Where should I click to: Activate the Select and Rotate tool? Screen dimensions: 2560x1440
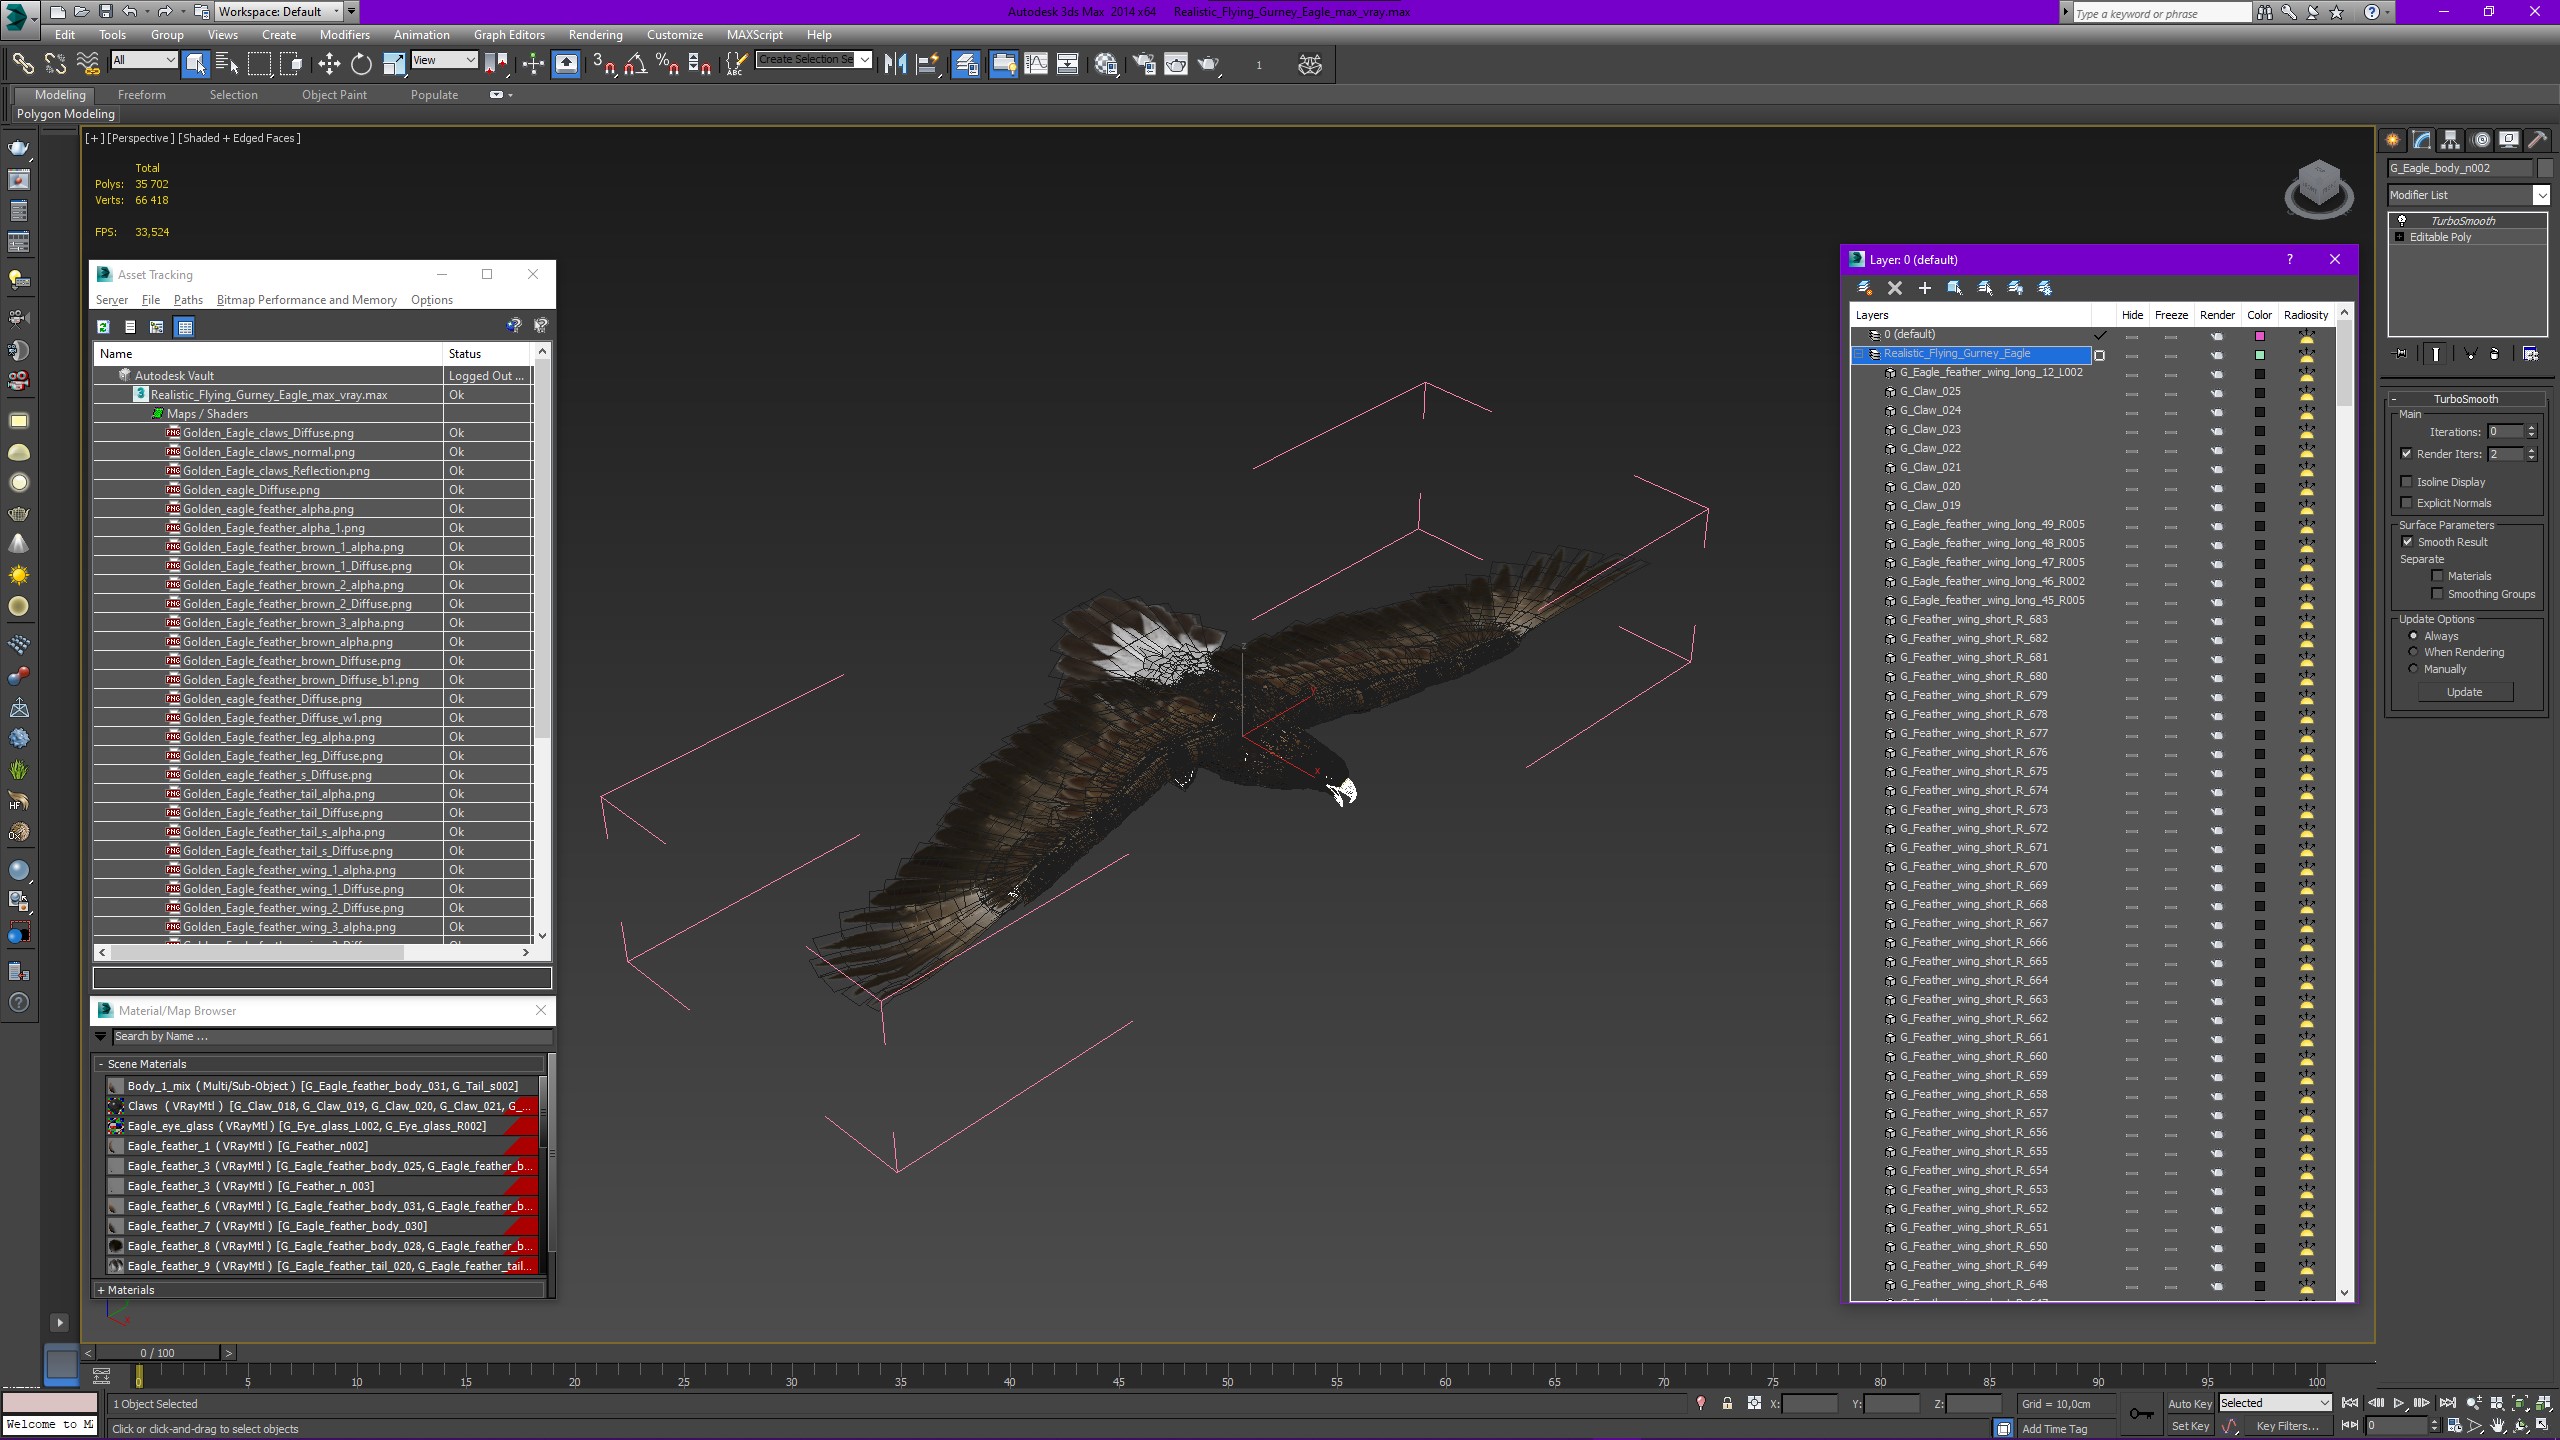(x=361, y=64)
